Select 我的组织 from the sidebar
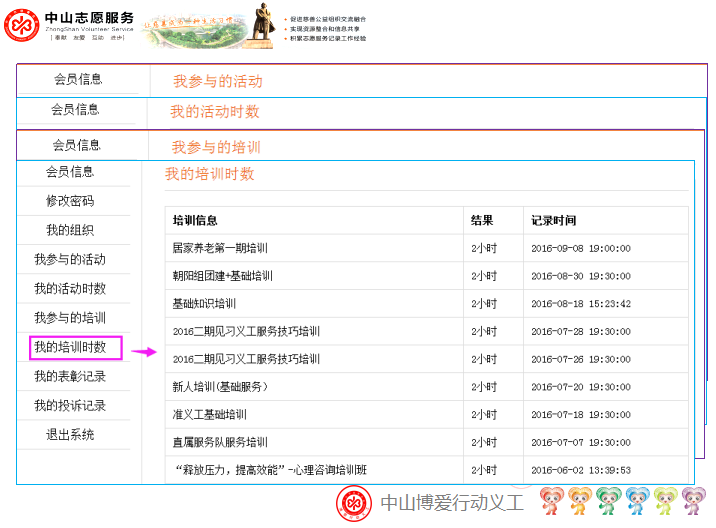Image resolution: width=716 pixels, height=528 pixels. pos(70,230)
